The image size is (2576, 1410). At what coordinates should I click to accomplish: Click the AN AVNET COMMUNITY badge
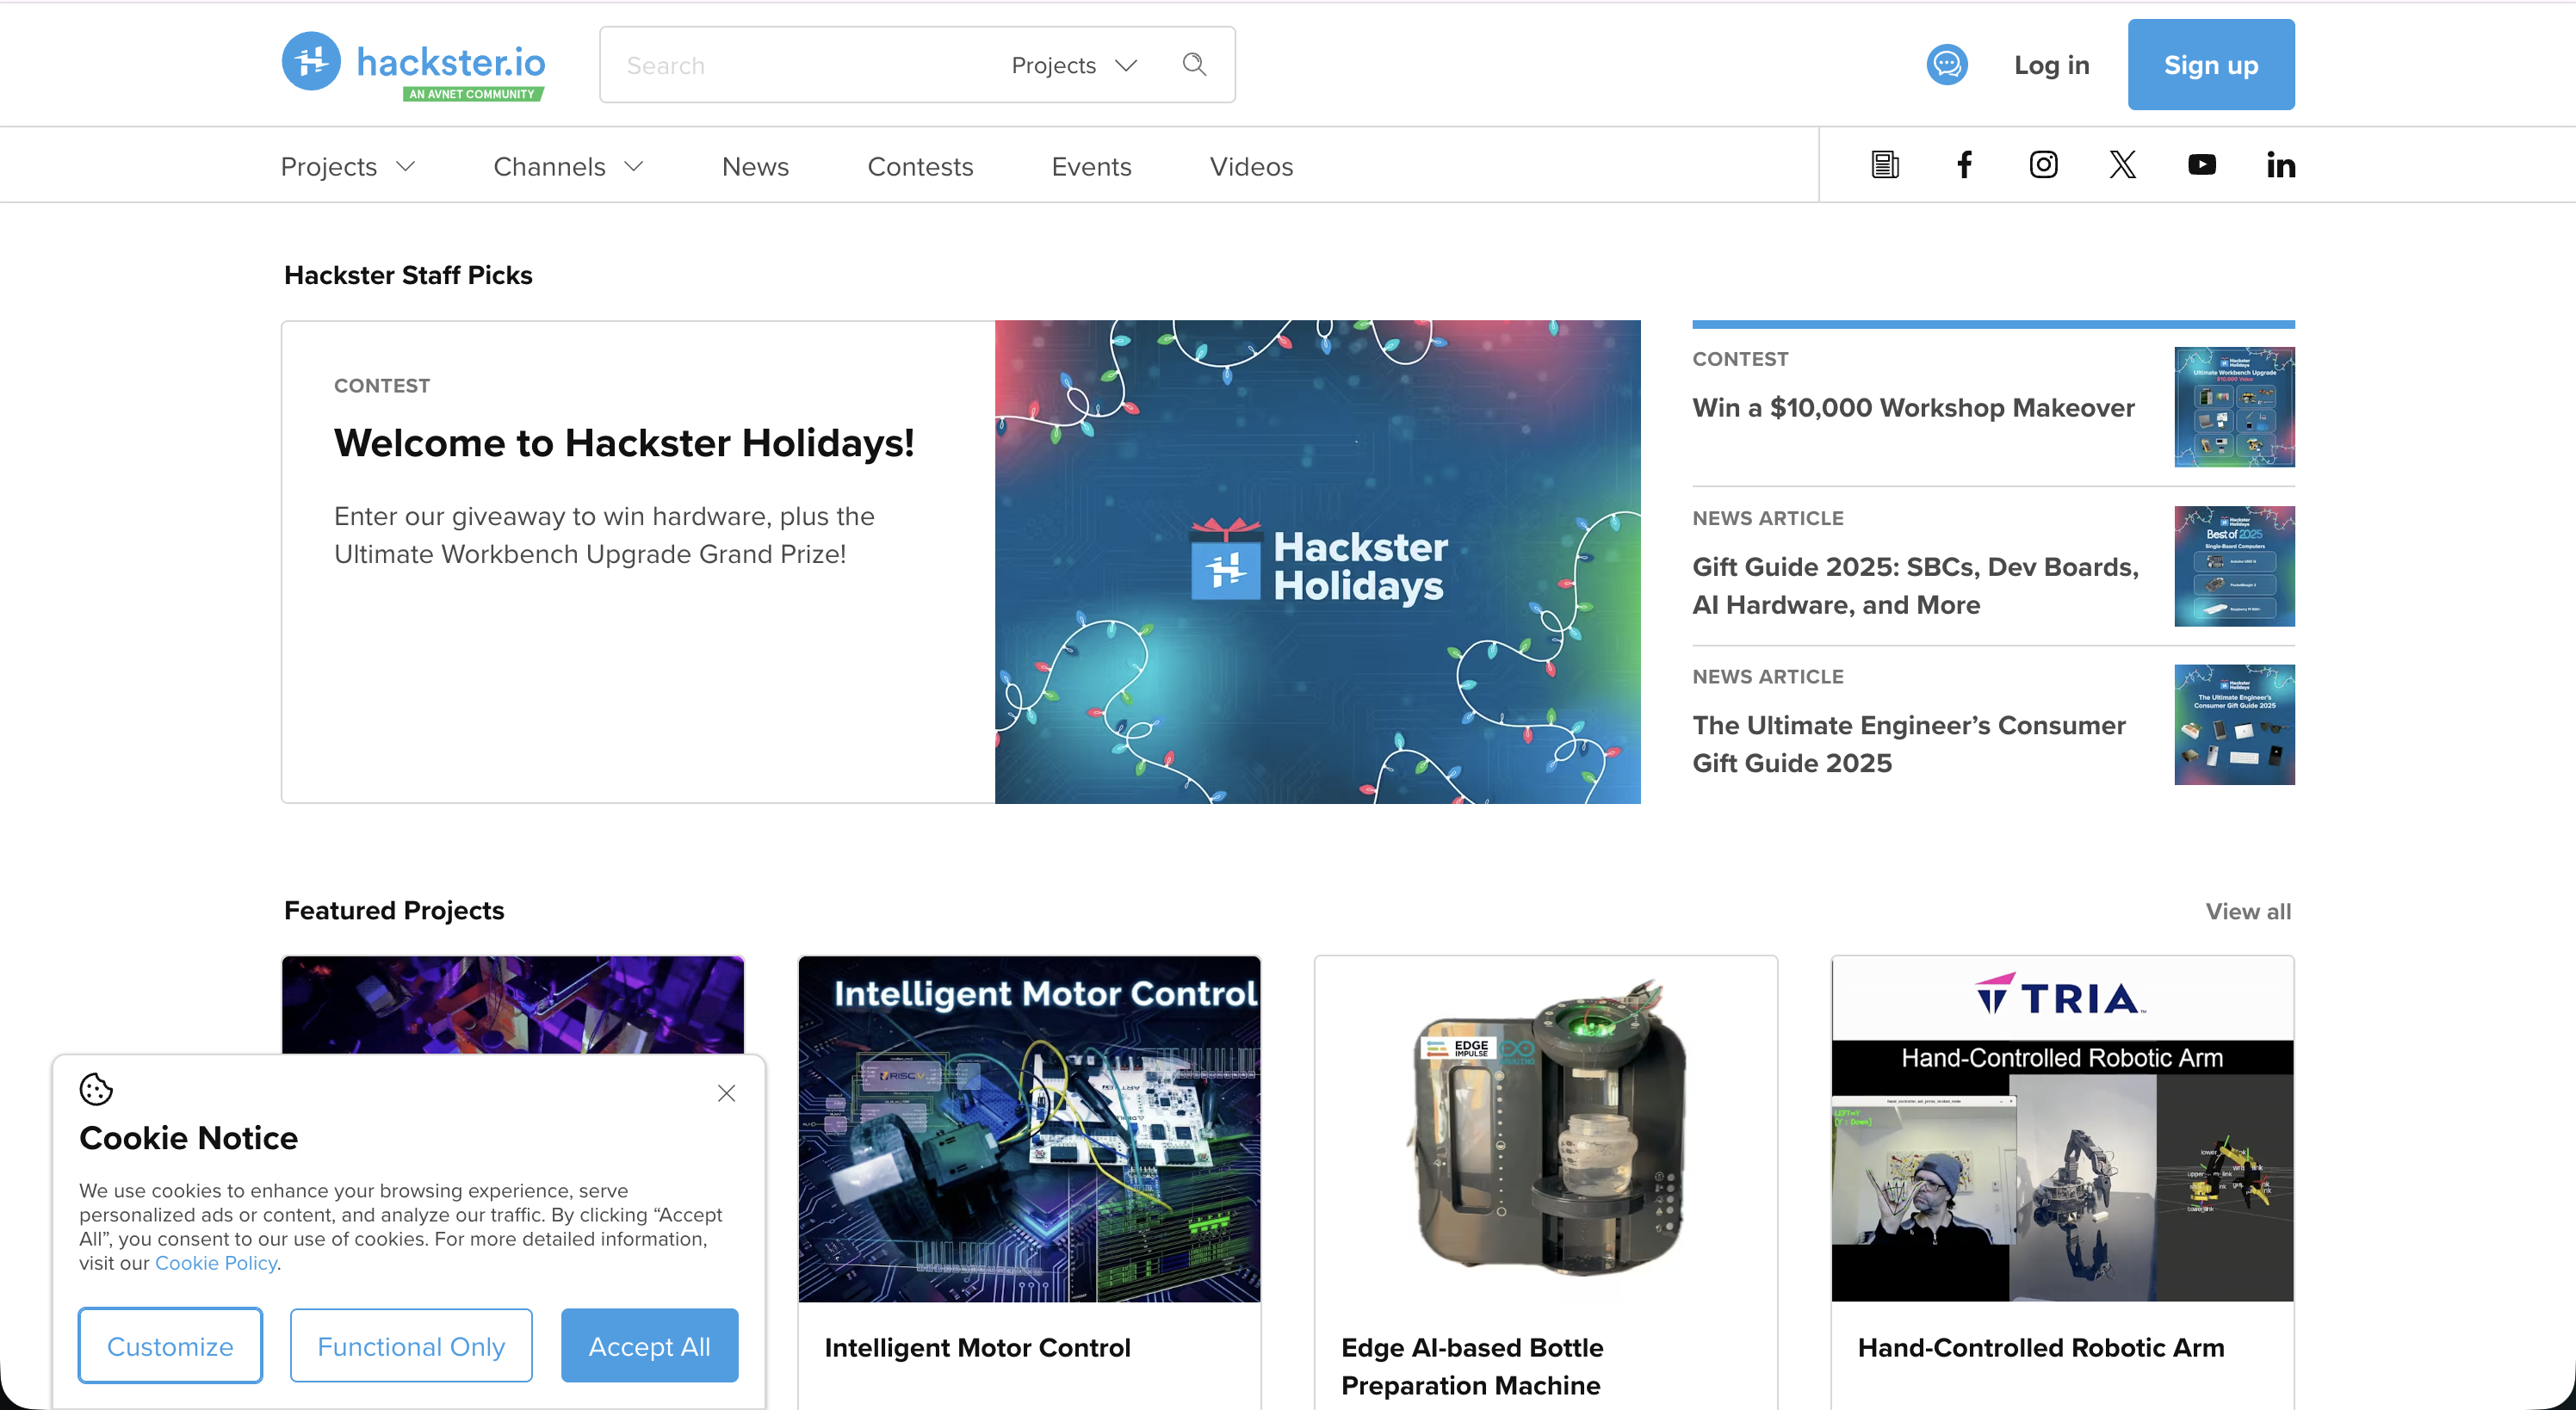[473, 94]
